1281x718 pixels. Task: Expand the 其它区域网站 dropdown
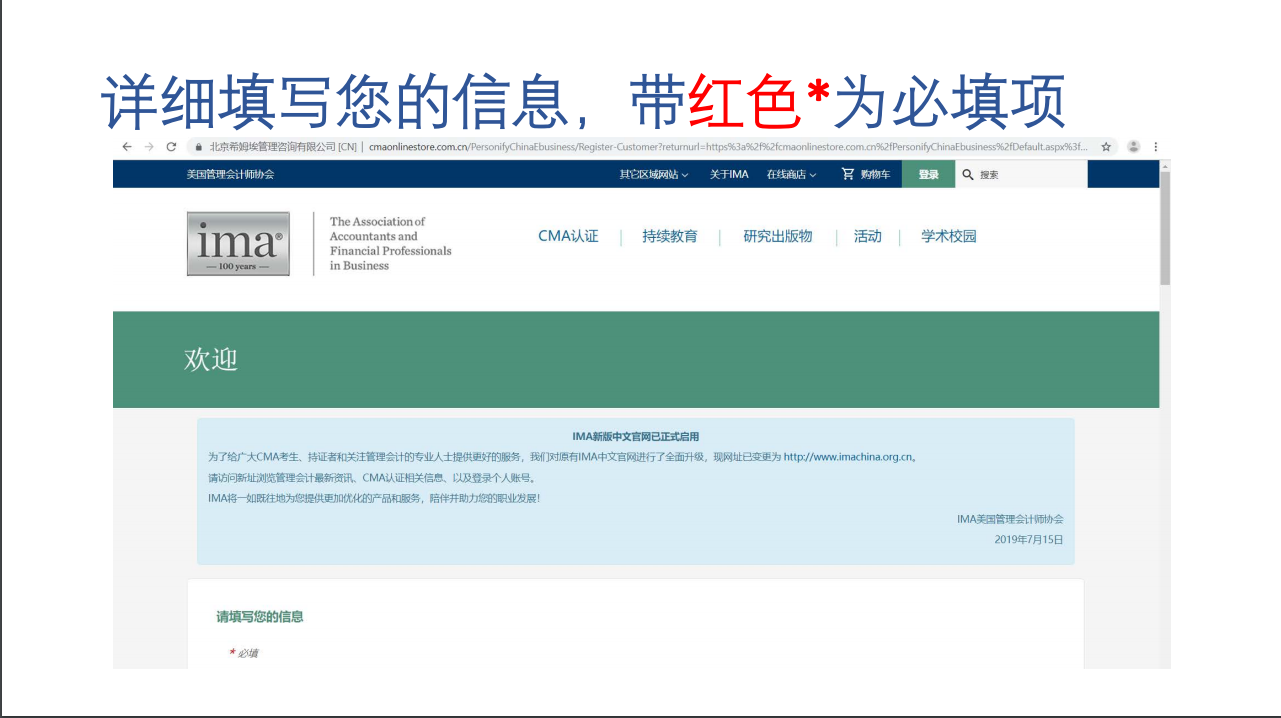pos(648,174)
